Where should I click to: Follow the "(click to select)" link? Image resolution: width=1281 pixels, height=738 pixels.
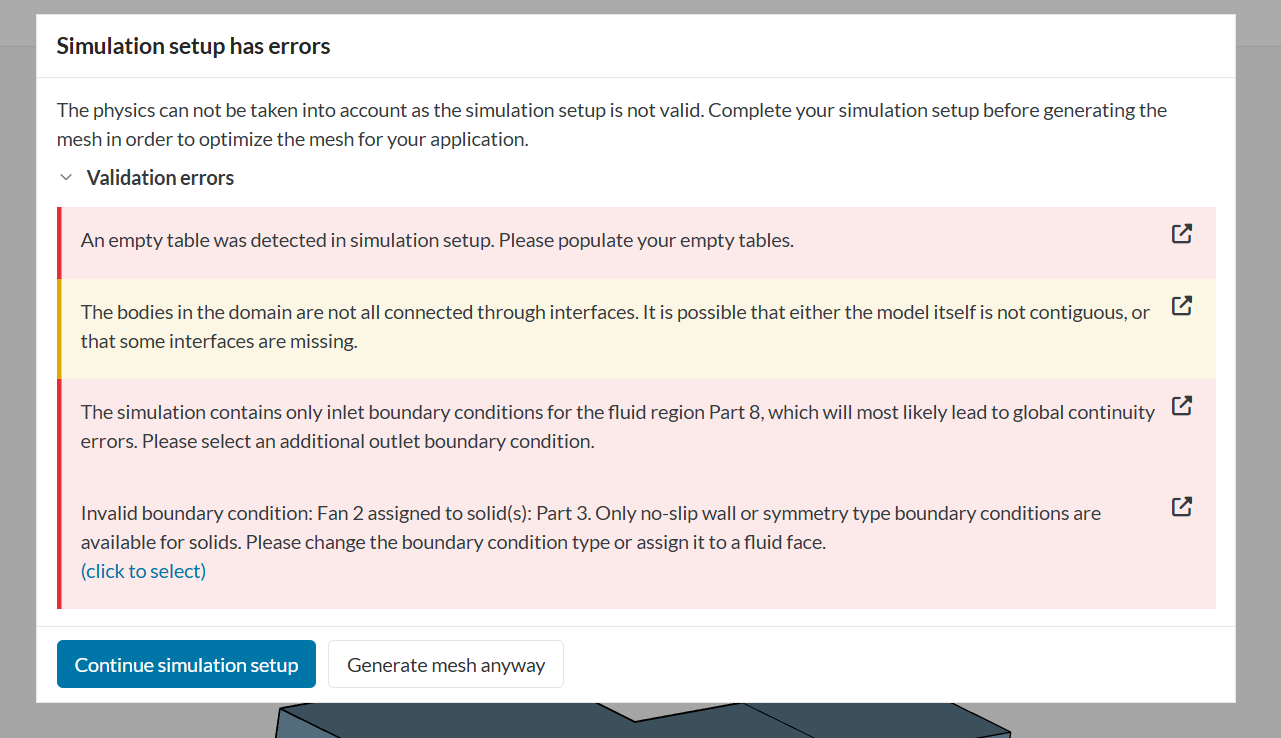coord(143,571)
